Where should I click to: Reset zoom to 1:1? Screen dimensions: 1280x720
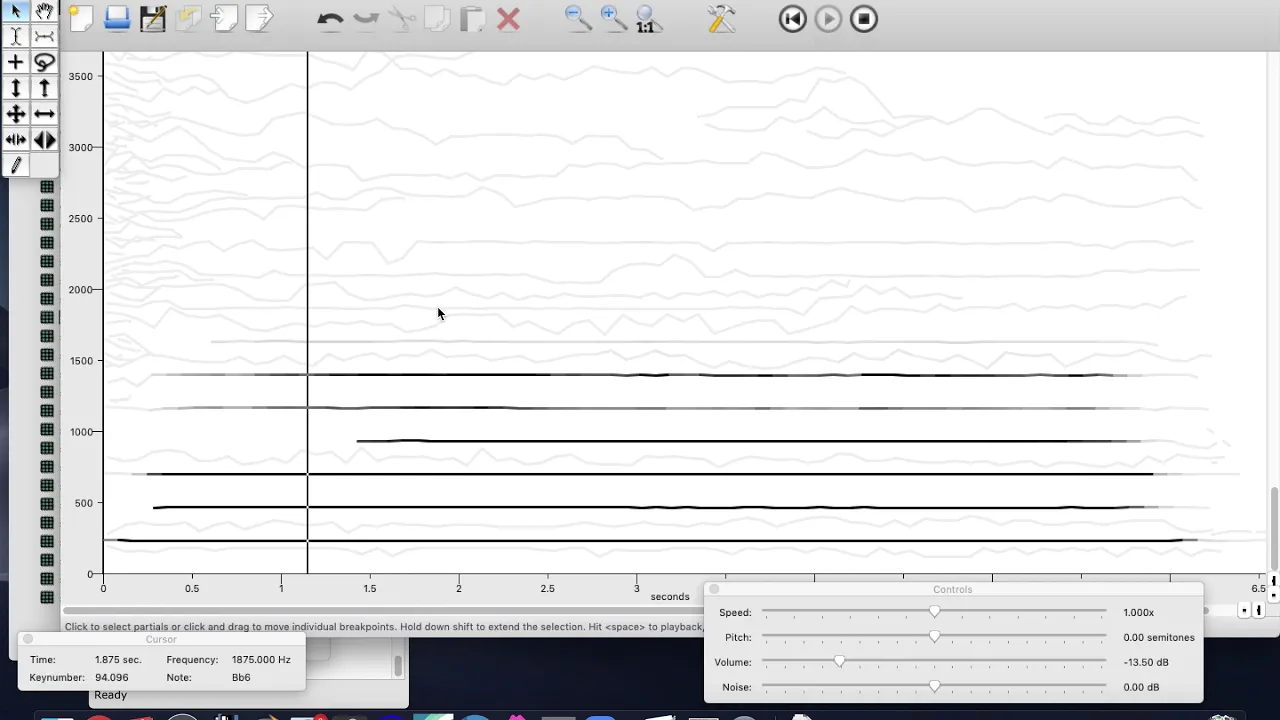point(647,19)
